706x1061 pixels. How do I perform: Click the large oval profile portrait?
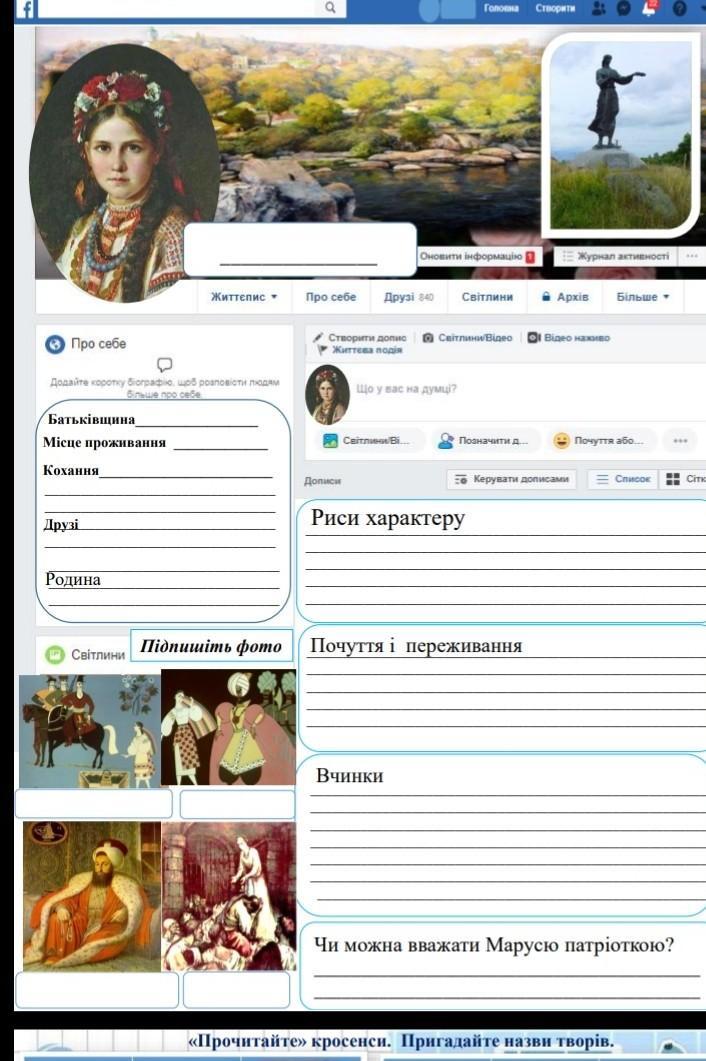tap(125, 172)
